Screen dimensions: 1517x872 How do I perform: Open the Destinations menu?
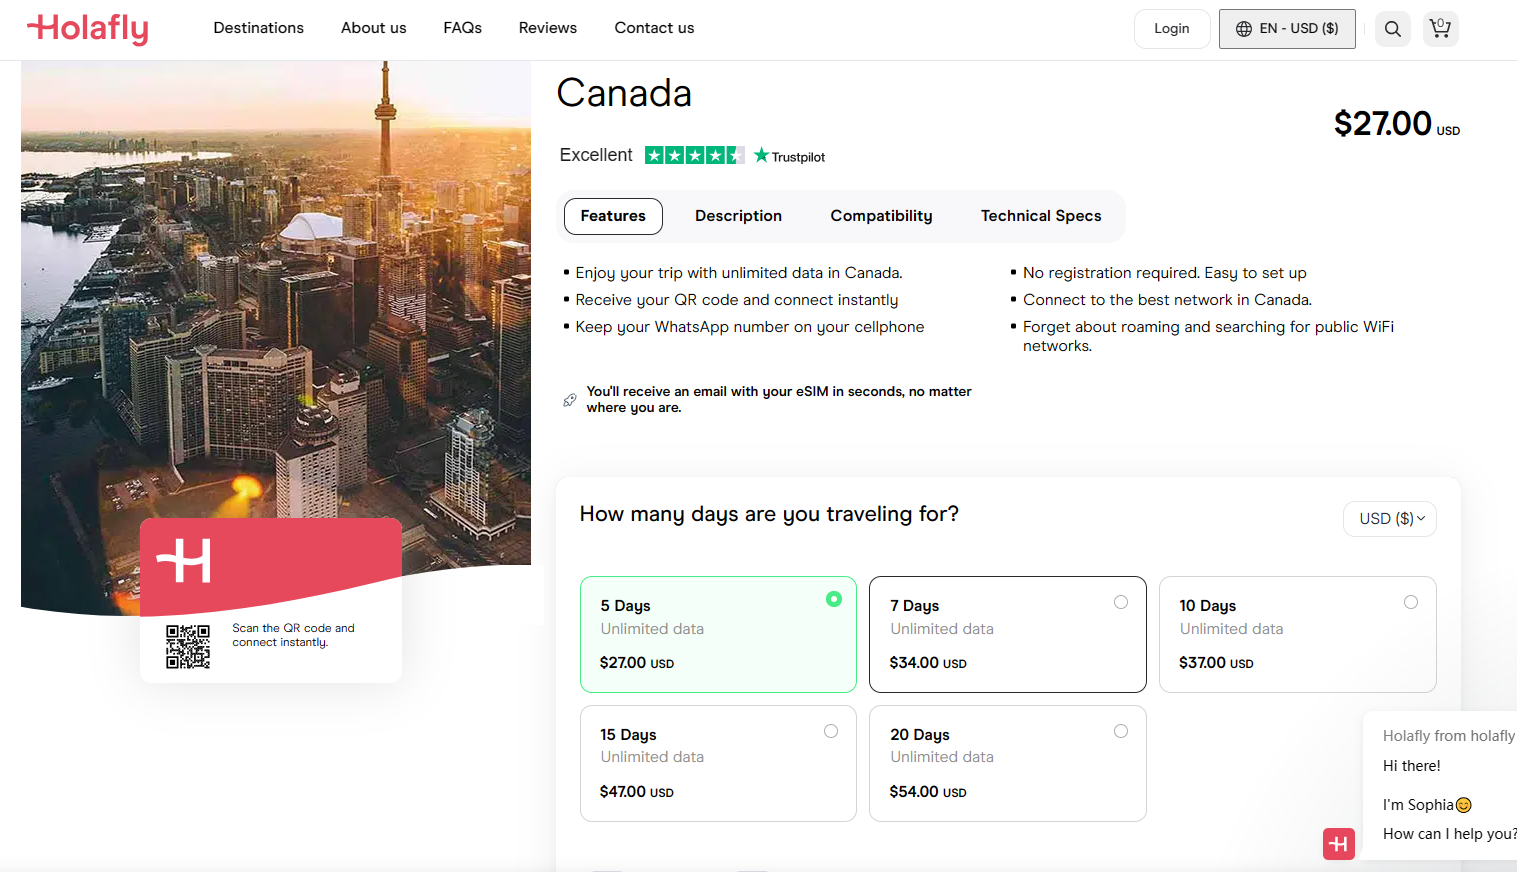click(x=259, y=28)
